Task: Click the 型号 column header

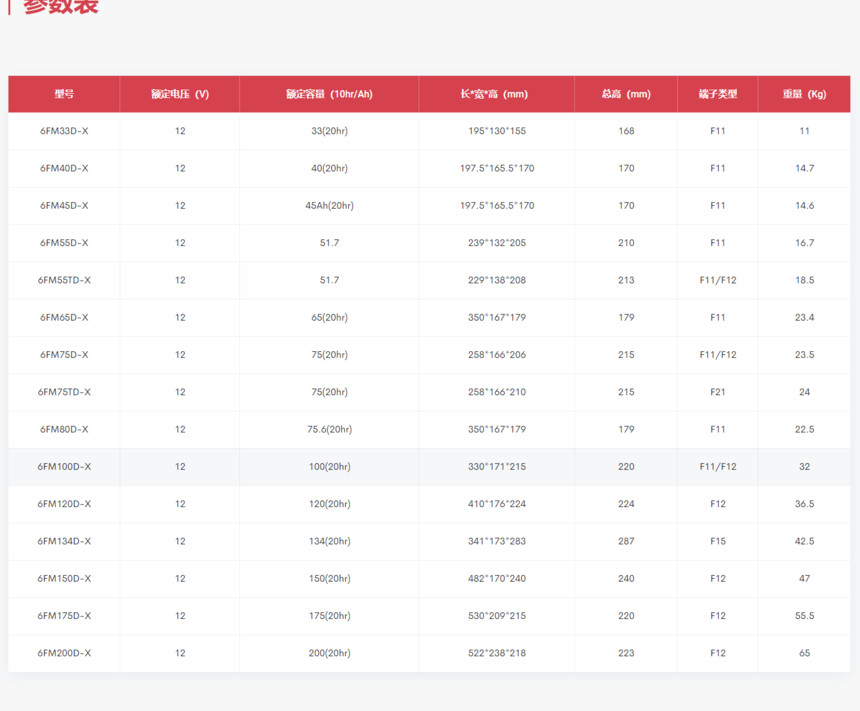Action: (x=64, y=94)
